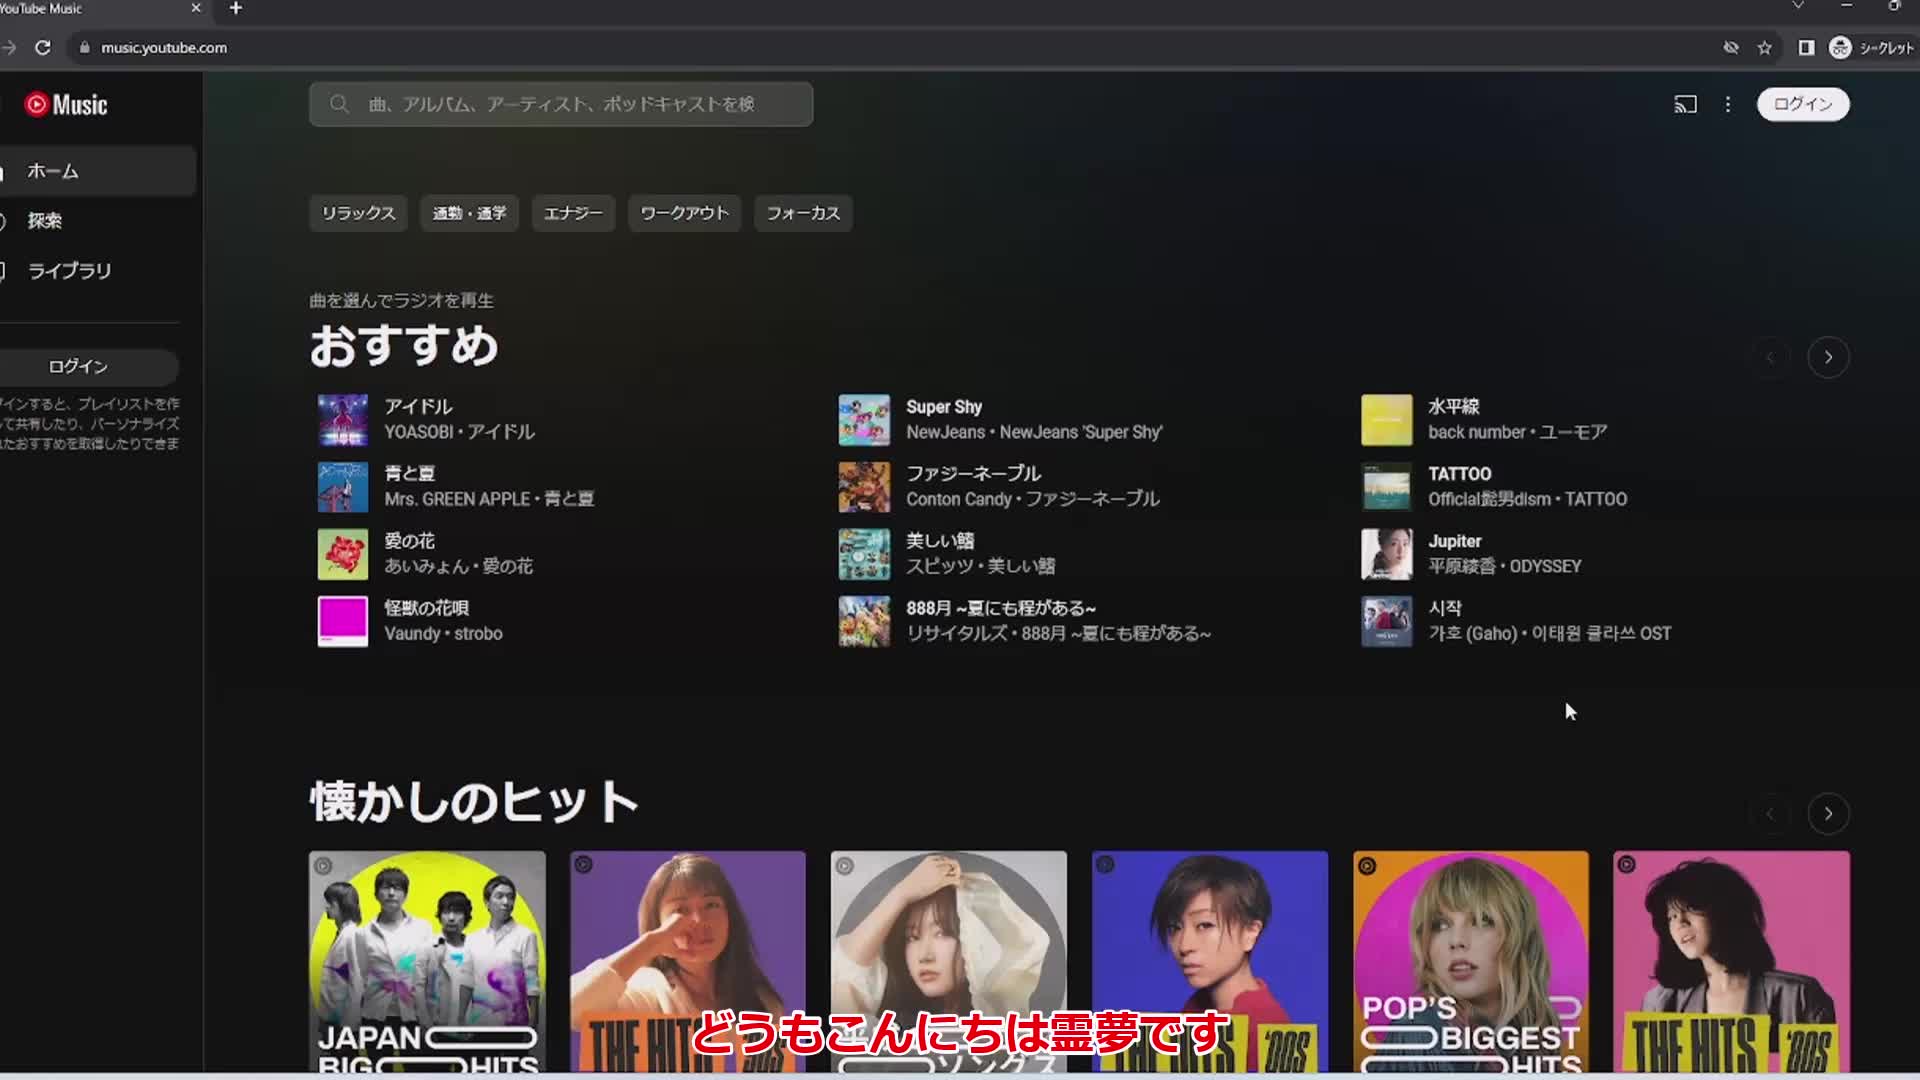Click the 懐かしのヒット section heading
Image resolution: width=1920 pixels, height=1080 pixels.
[474, 802]
